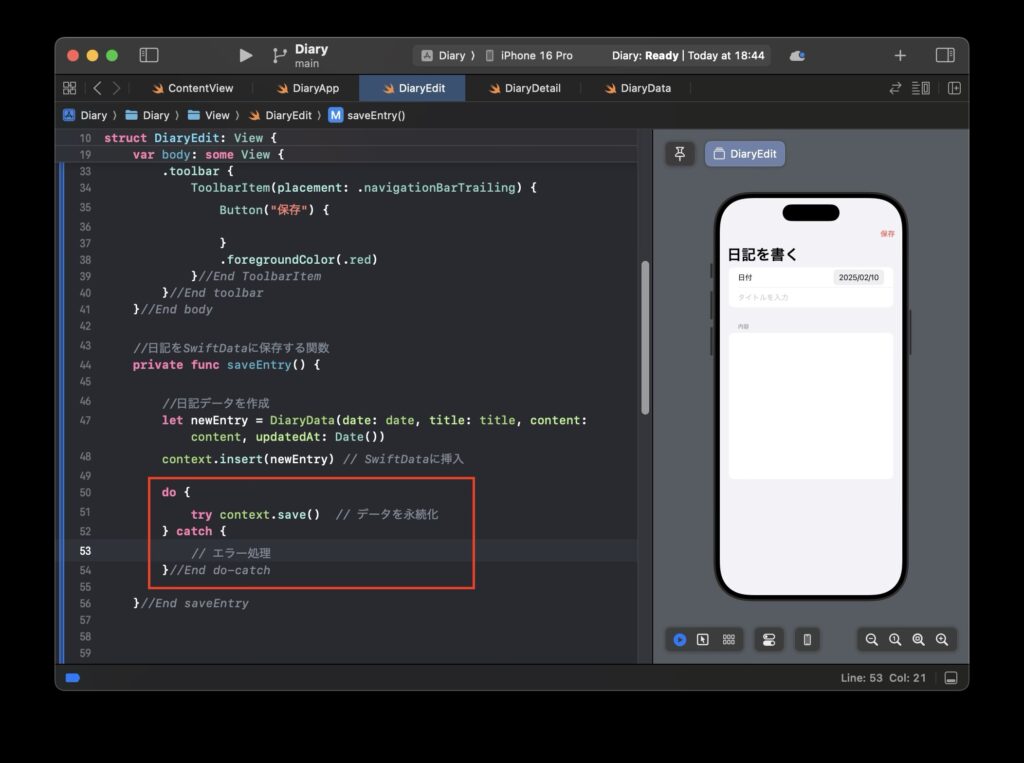
Task: Click 'try context.save()' code line
Action: coord(255,515)
